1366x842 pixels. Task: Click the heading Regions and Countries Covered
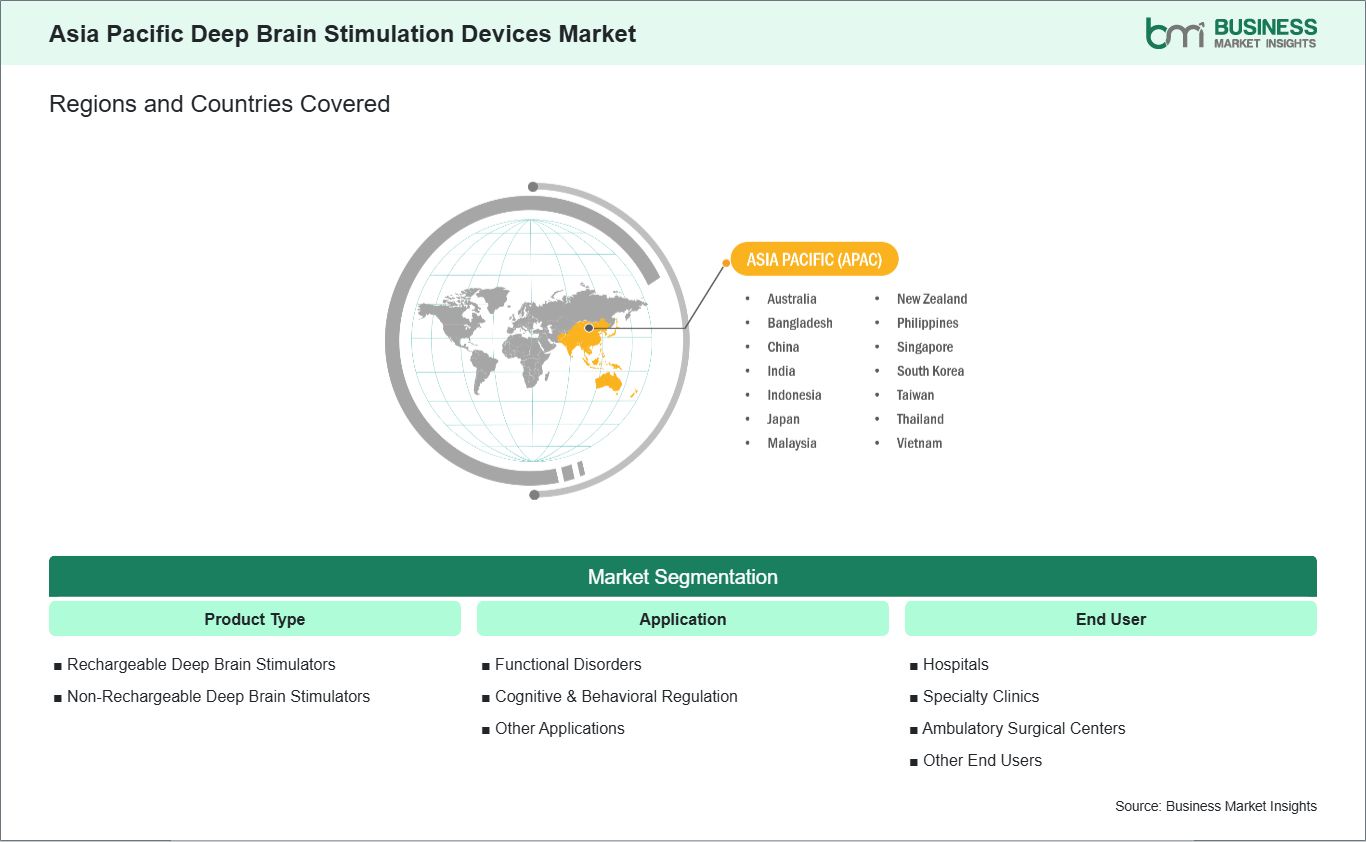coord(219,104)
